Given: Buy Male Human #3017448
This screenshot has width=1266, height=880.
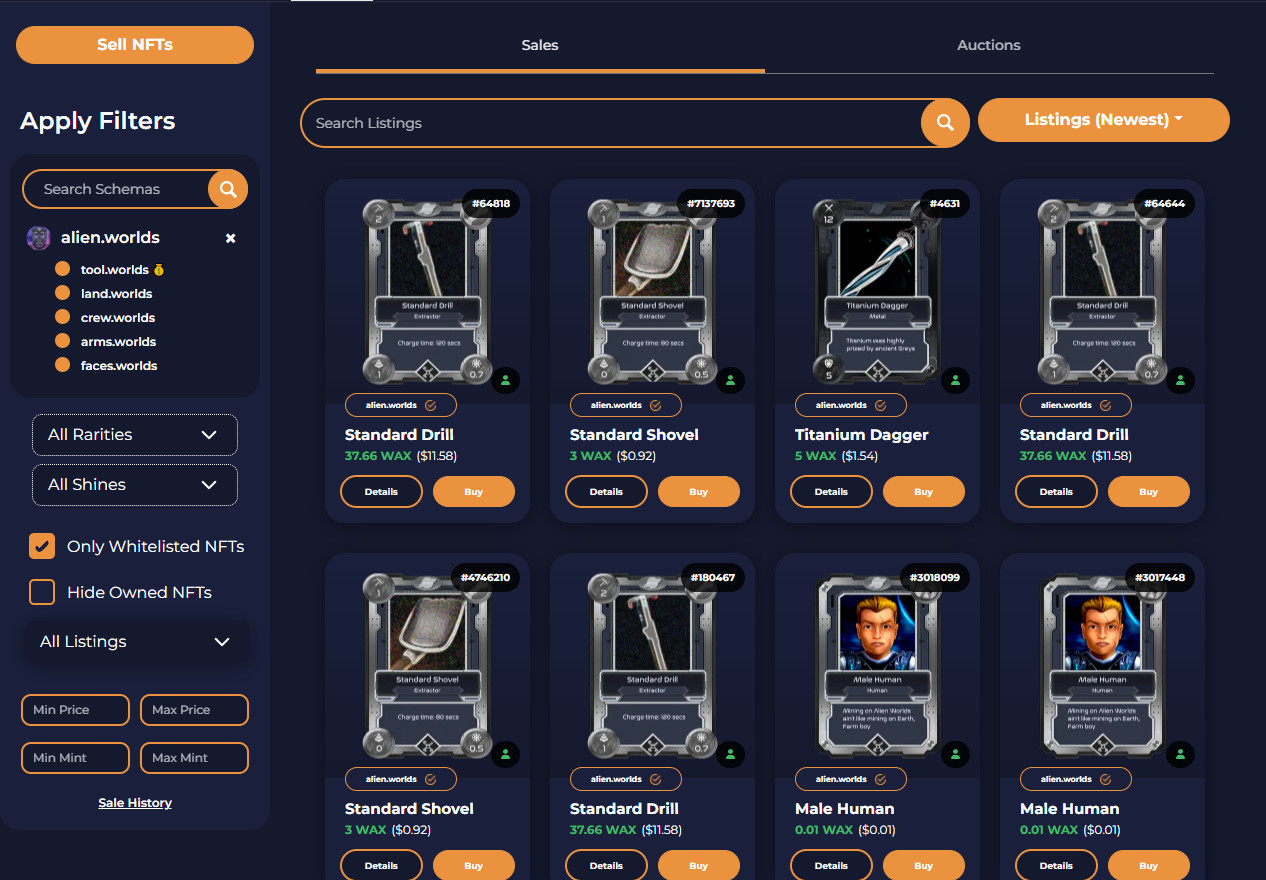Looking at the screenshot, I should pyautogui.click(x=1149, y=866).
